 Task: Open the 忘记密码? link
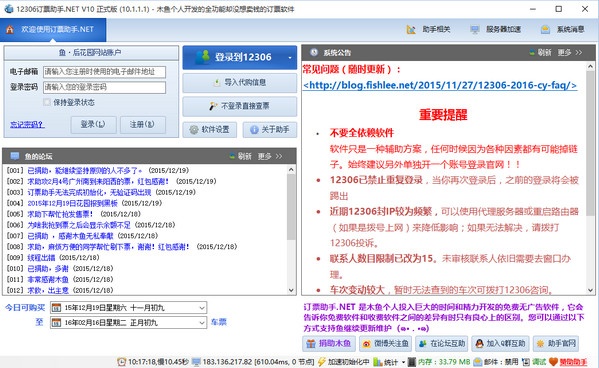(27, 124)
